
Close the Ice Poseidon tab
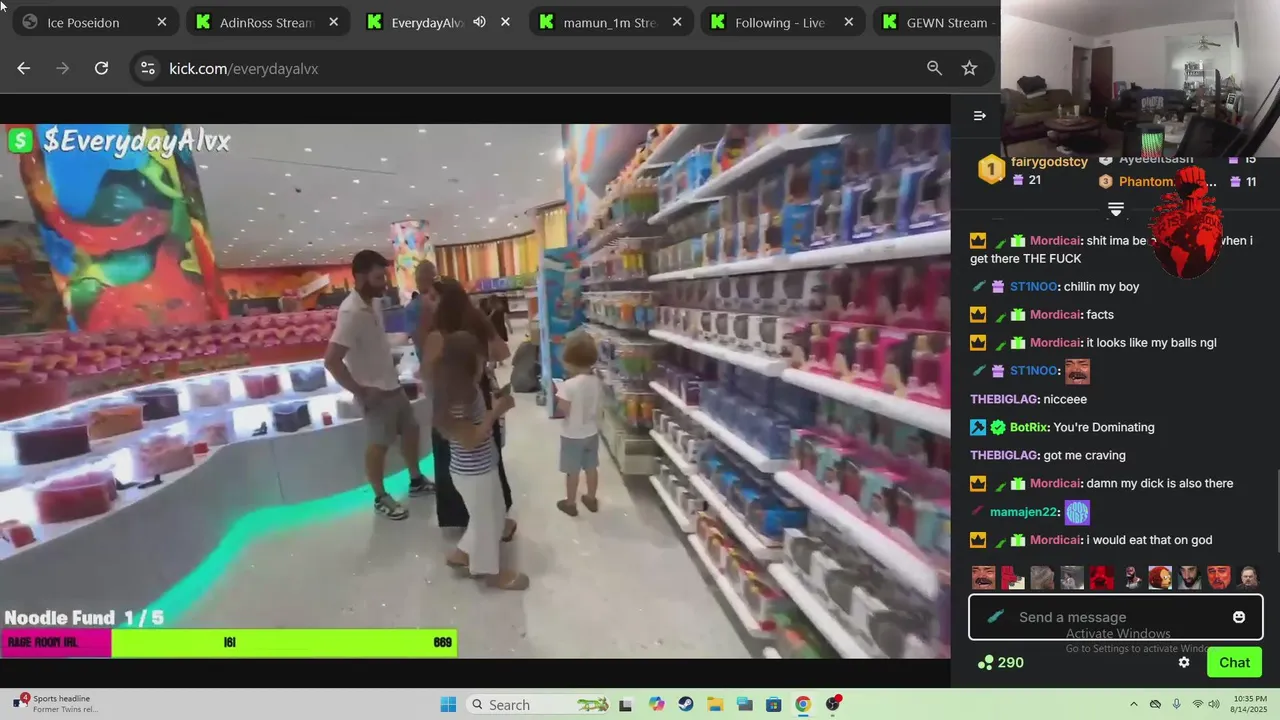pyautogui.click(x=162, y=22)
